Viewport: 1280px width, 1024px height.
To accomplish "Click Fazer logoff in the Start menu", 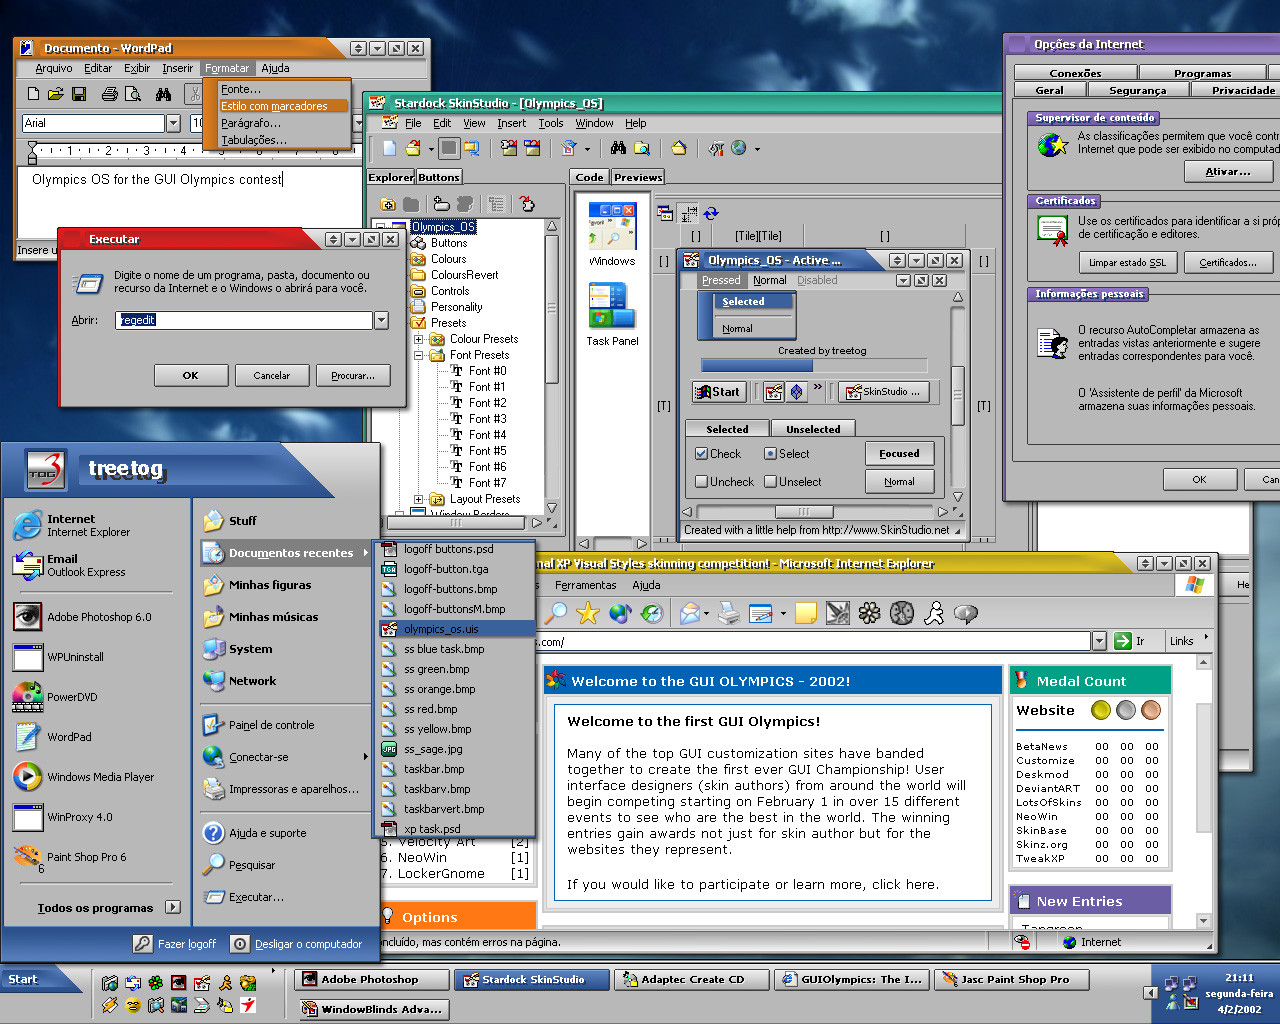I will (176, 944).
